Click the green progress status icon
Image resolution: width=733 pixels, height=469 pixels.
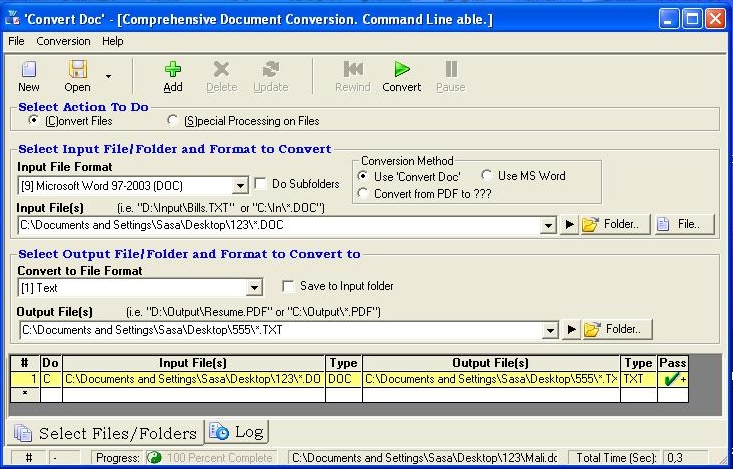[x=154, y=457]
